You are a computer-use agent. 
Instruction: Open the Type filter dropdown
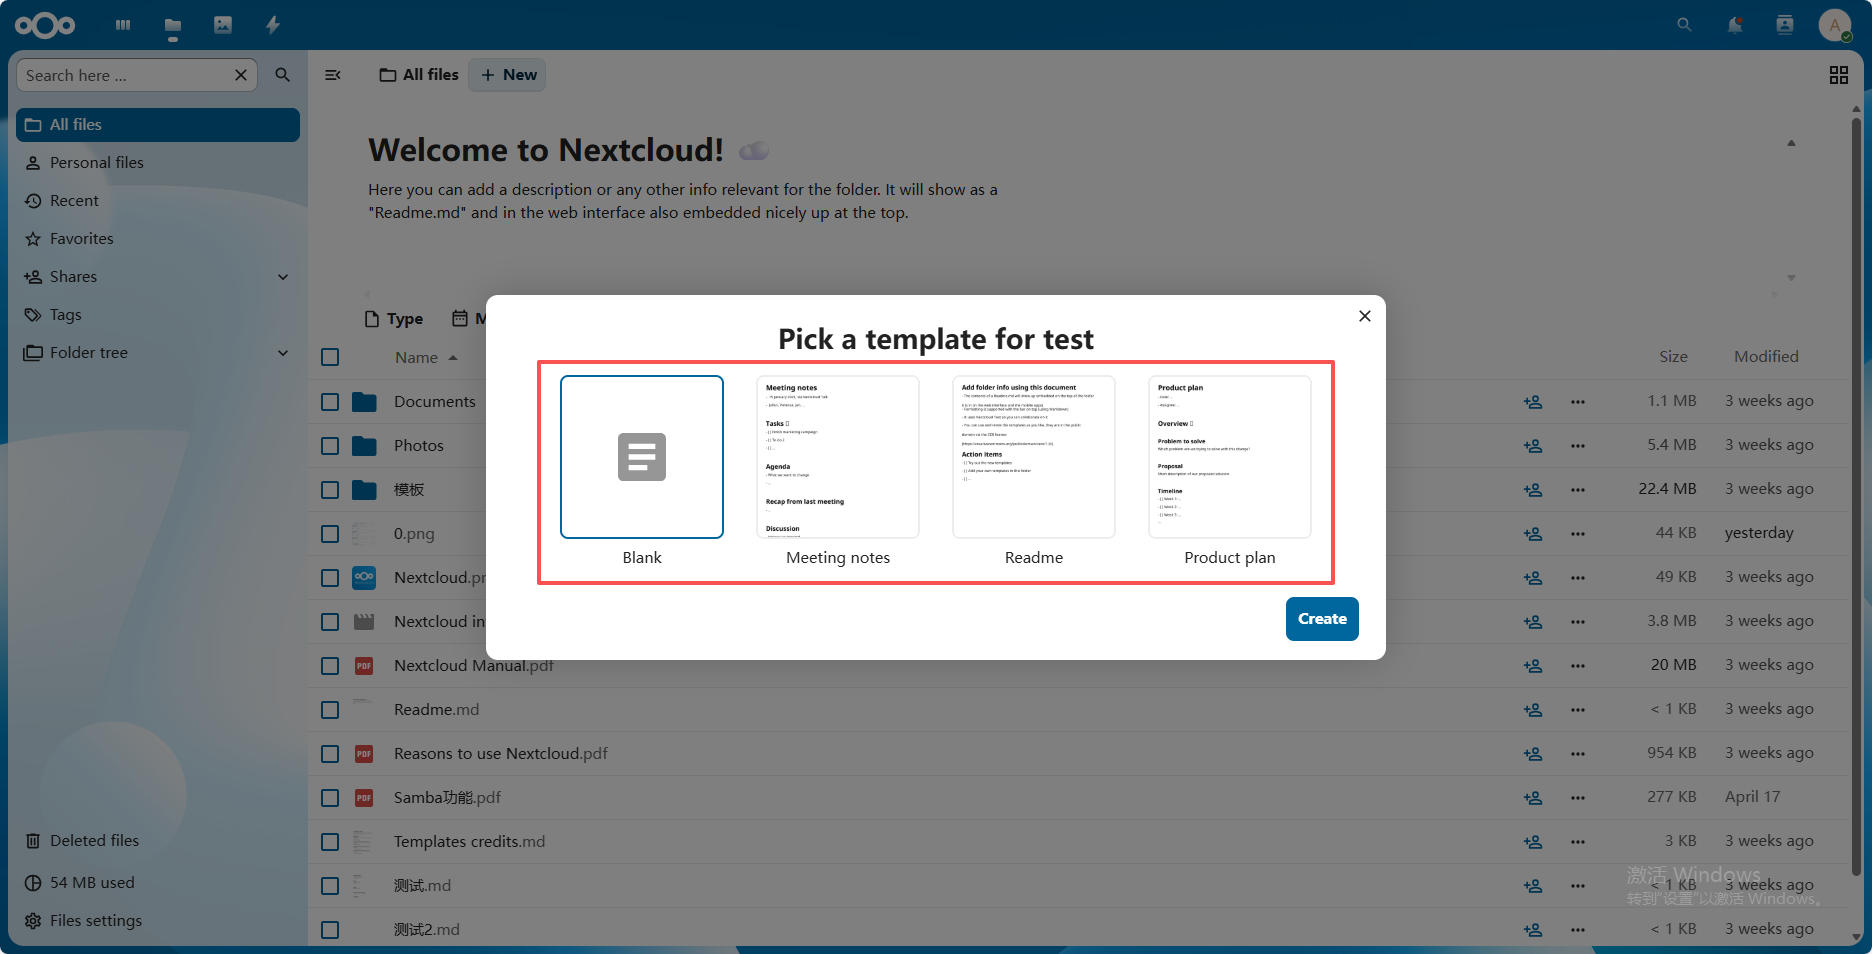click(x=394, y=319)
